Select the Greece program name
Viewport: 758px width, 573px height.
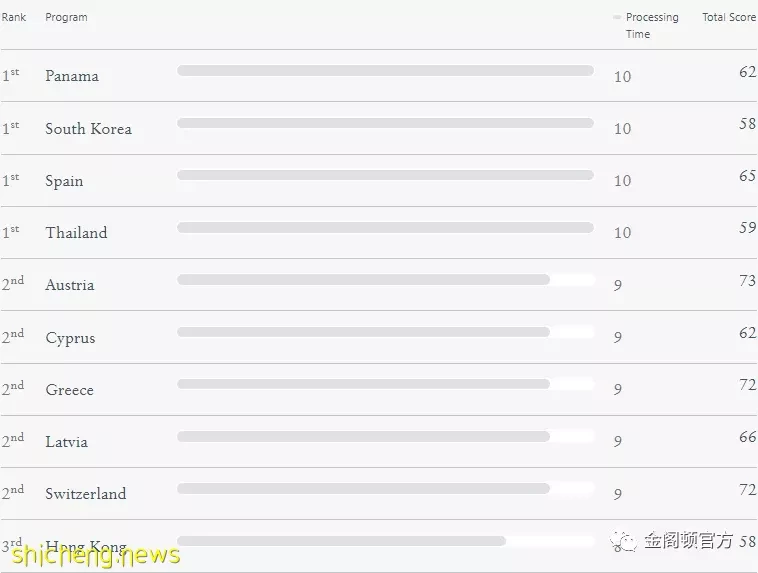[70, 390]
